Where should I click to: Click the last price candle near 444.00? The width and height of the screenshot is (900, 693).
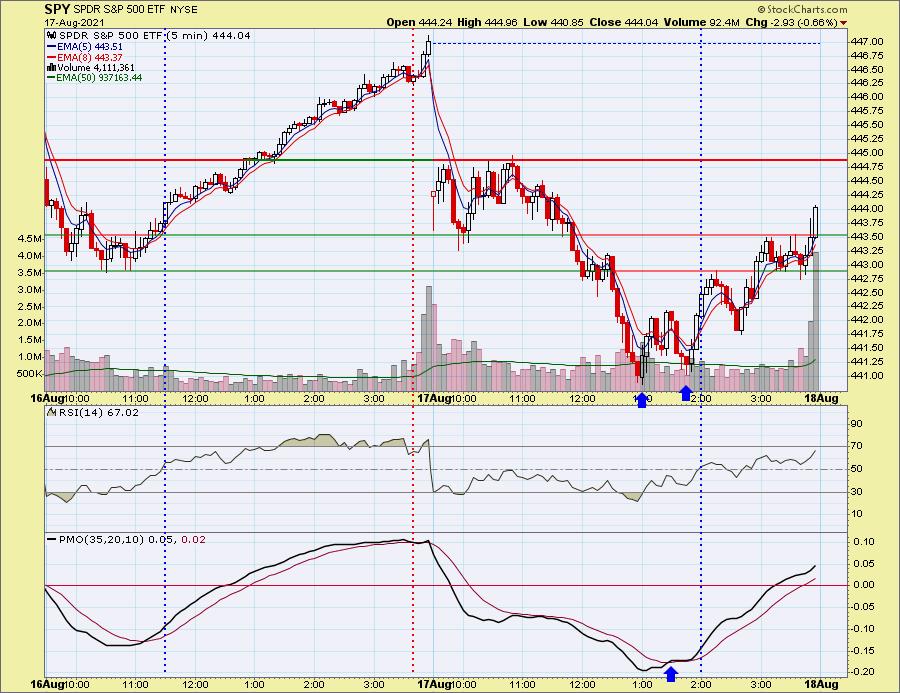pyautogui.click(x=815, y=222)
